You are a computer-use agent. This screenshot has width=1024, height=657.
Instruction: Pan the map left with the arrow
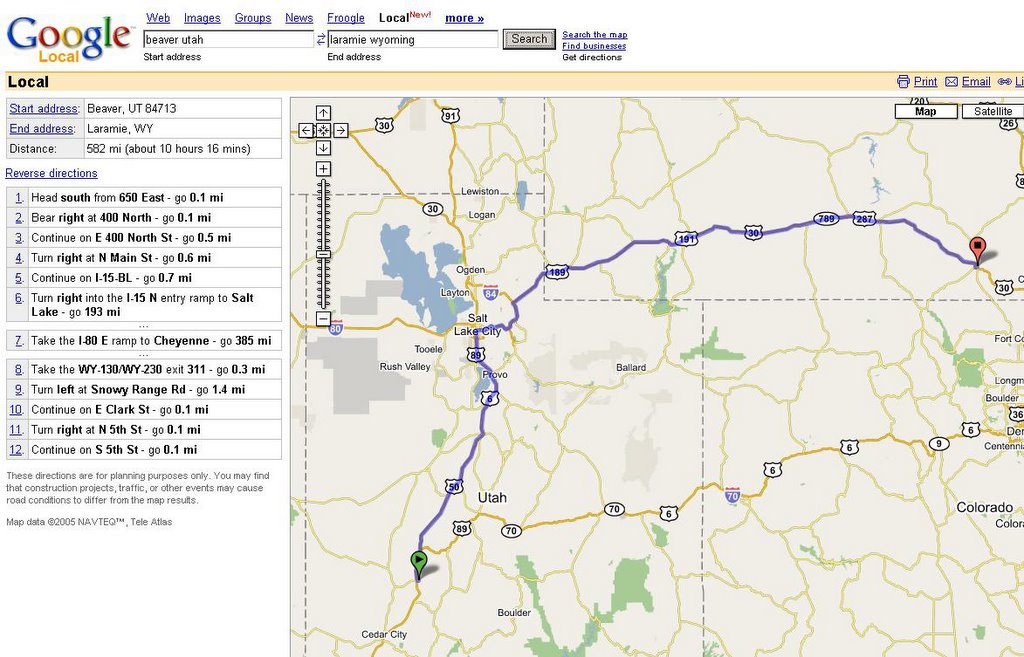tap(306, 130)
